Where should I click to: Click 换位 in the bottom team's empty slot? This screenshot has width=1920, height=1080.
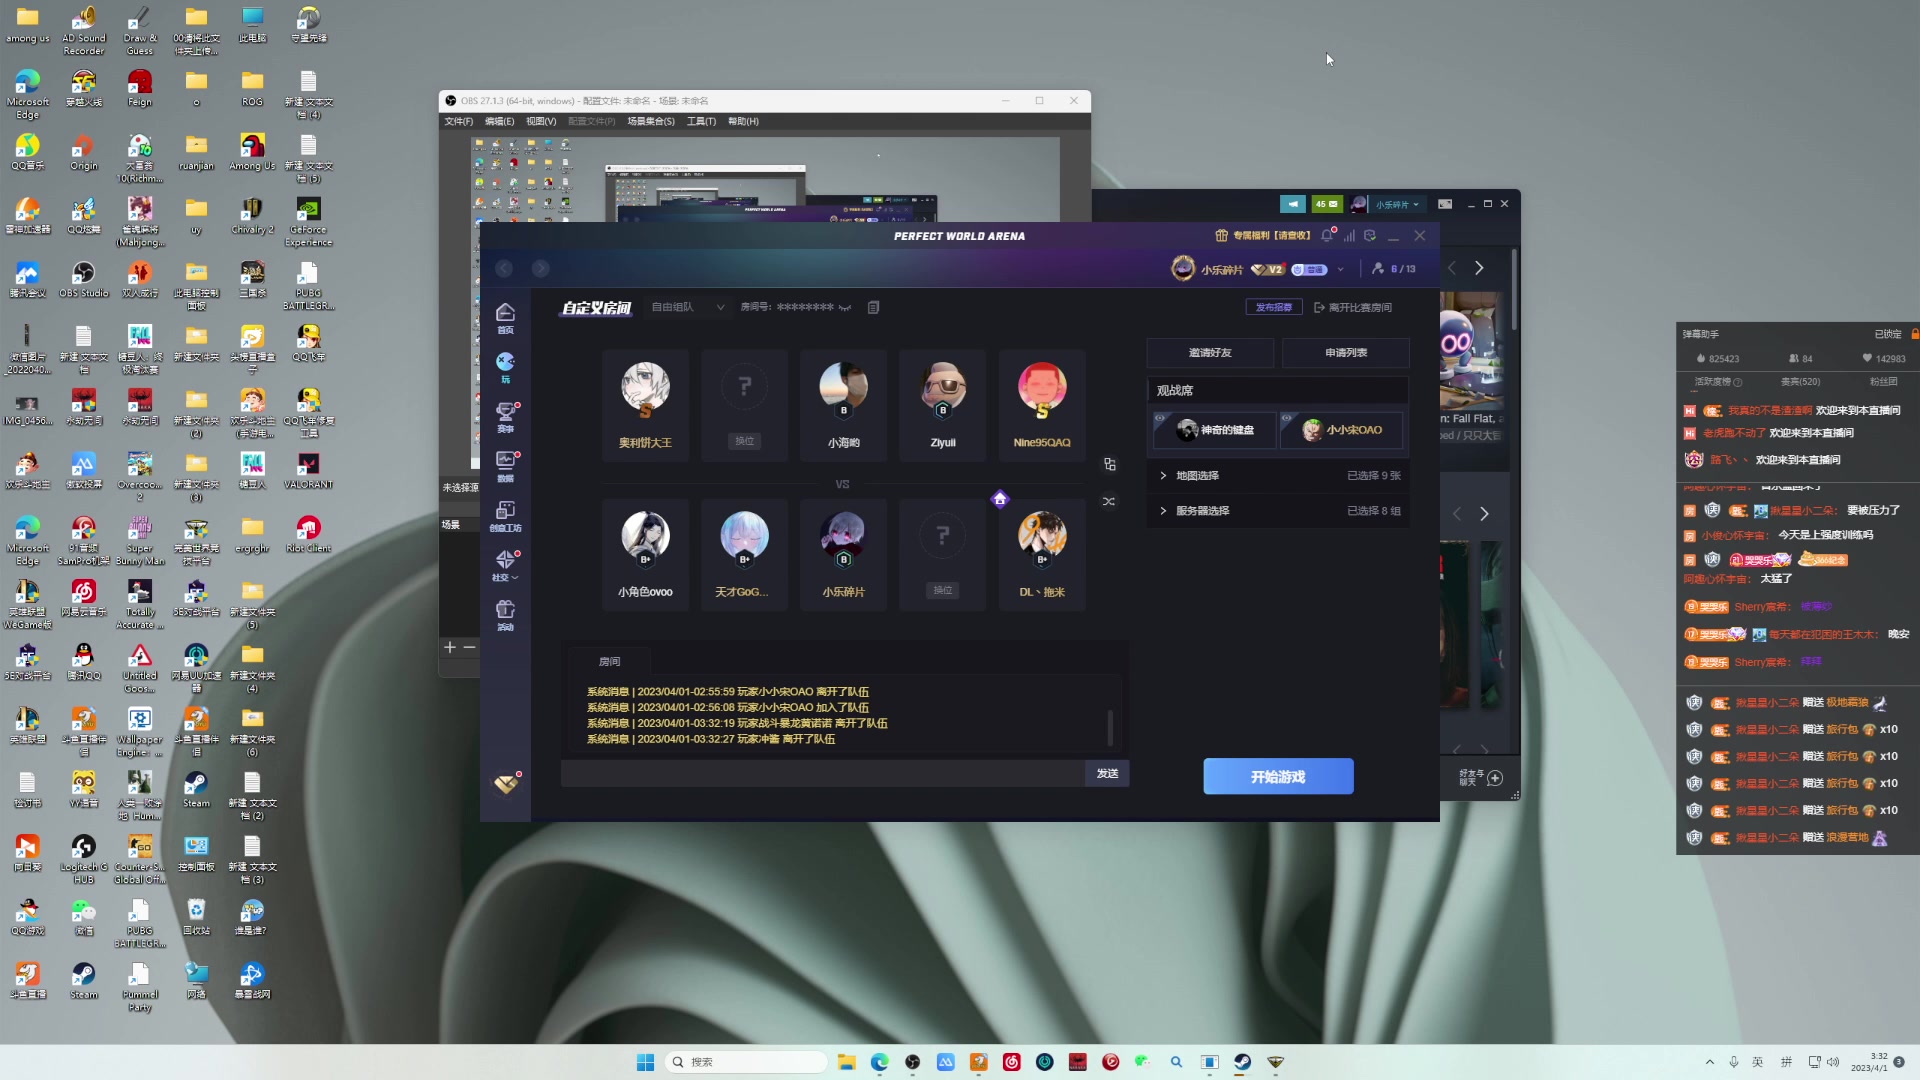pyautogui.click(x=942, y=590)
